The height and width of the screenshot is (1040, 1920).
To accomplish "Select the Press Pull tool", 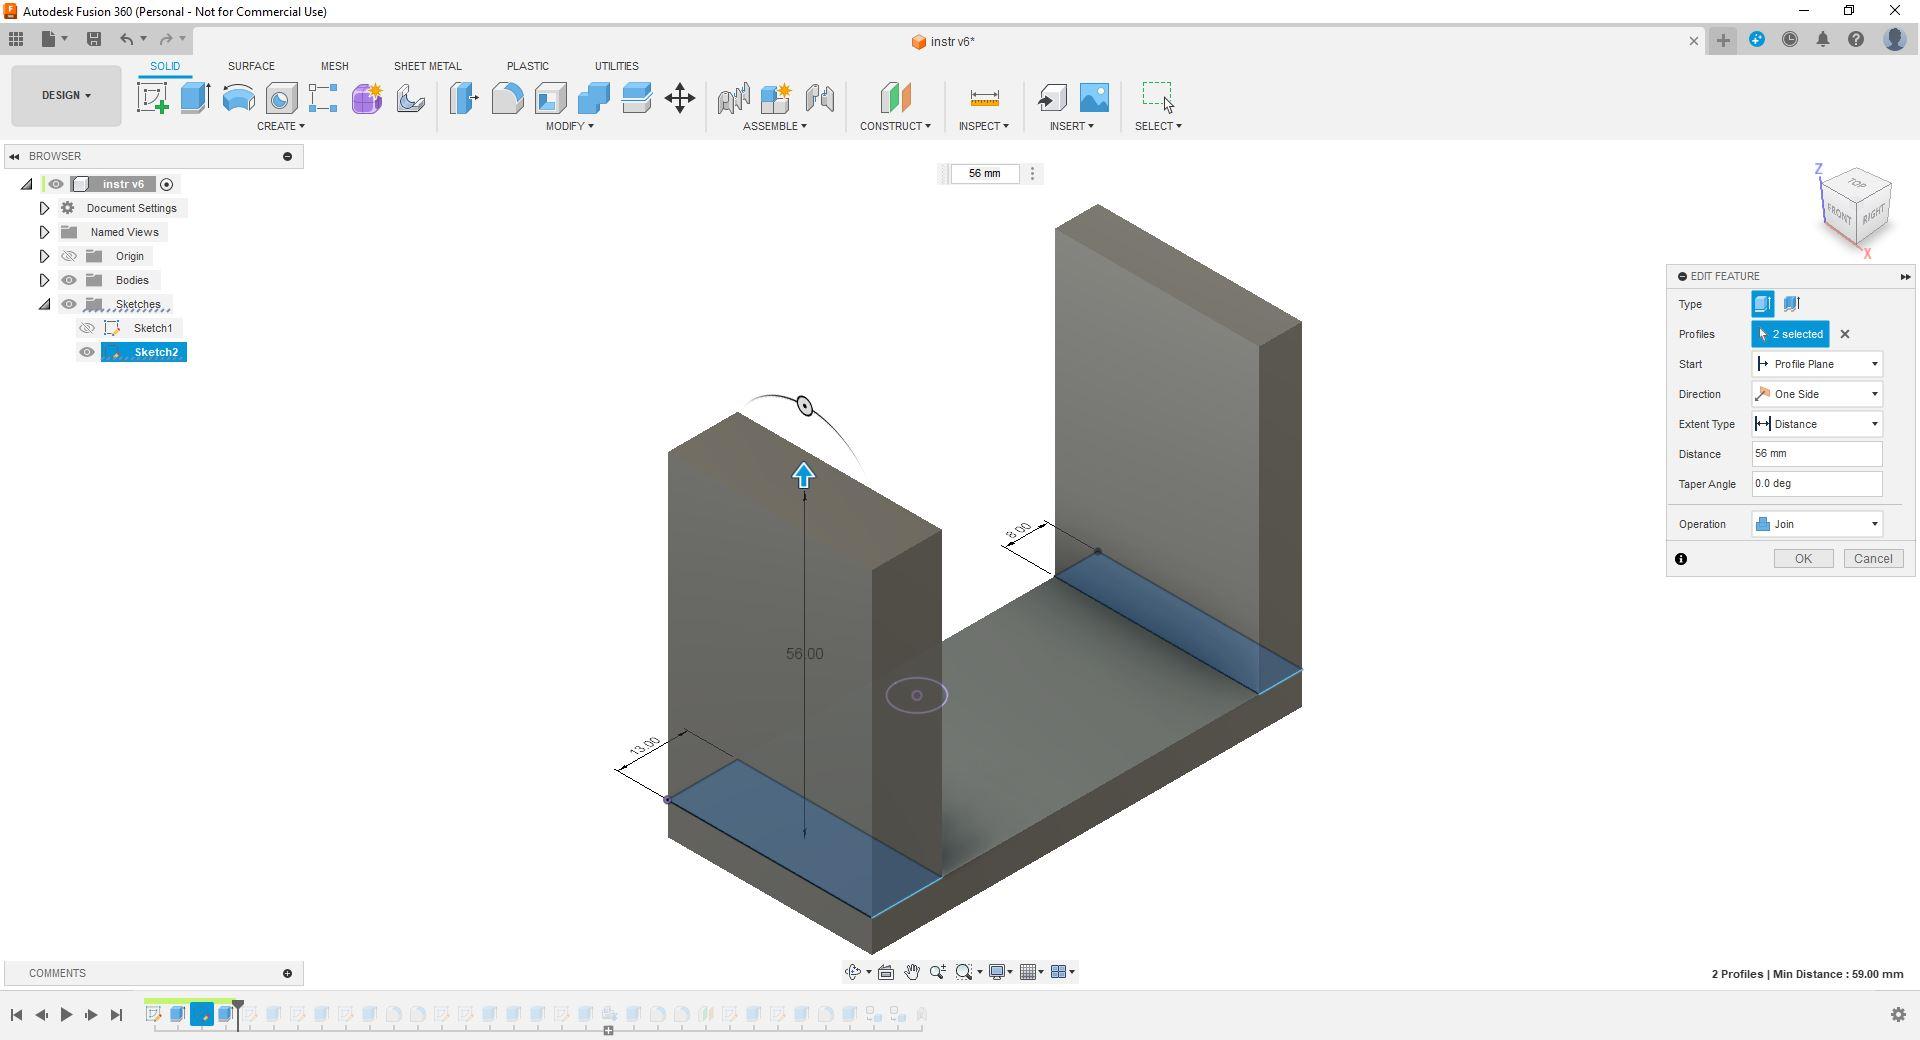I will coord(464,98).
